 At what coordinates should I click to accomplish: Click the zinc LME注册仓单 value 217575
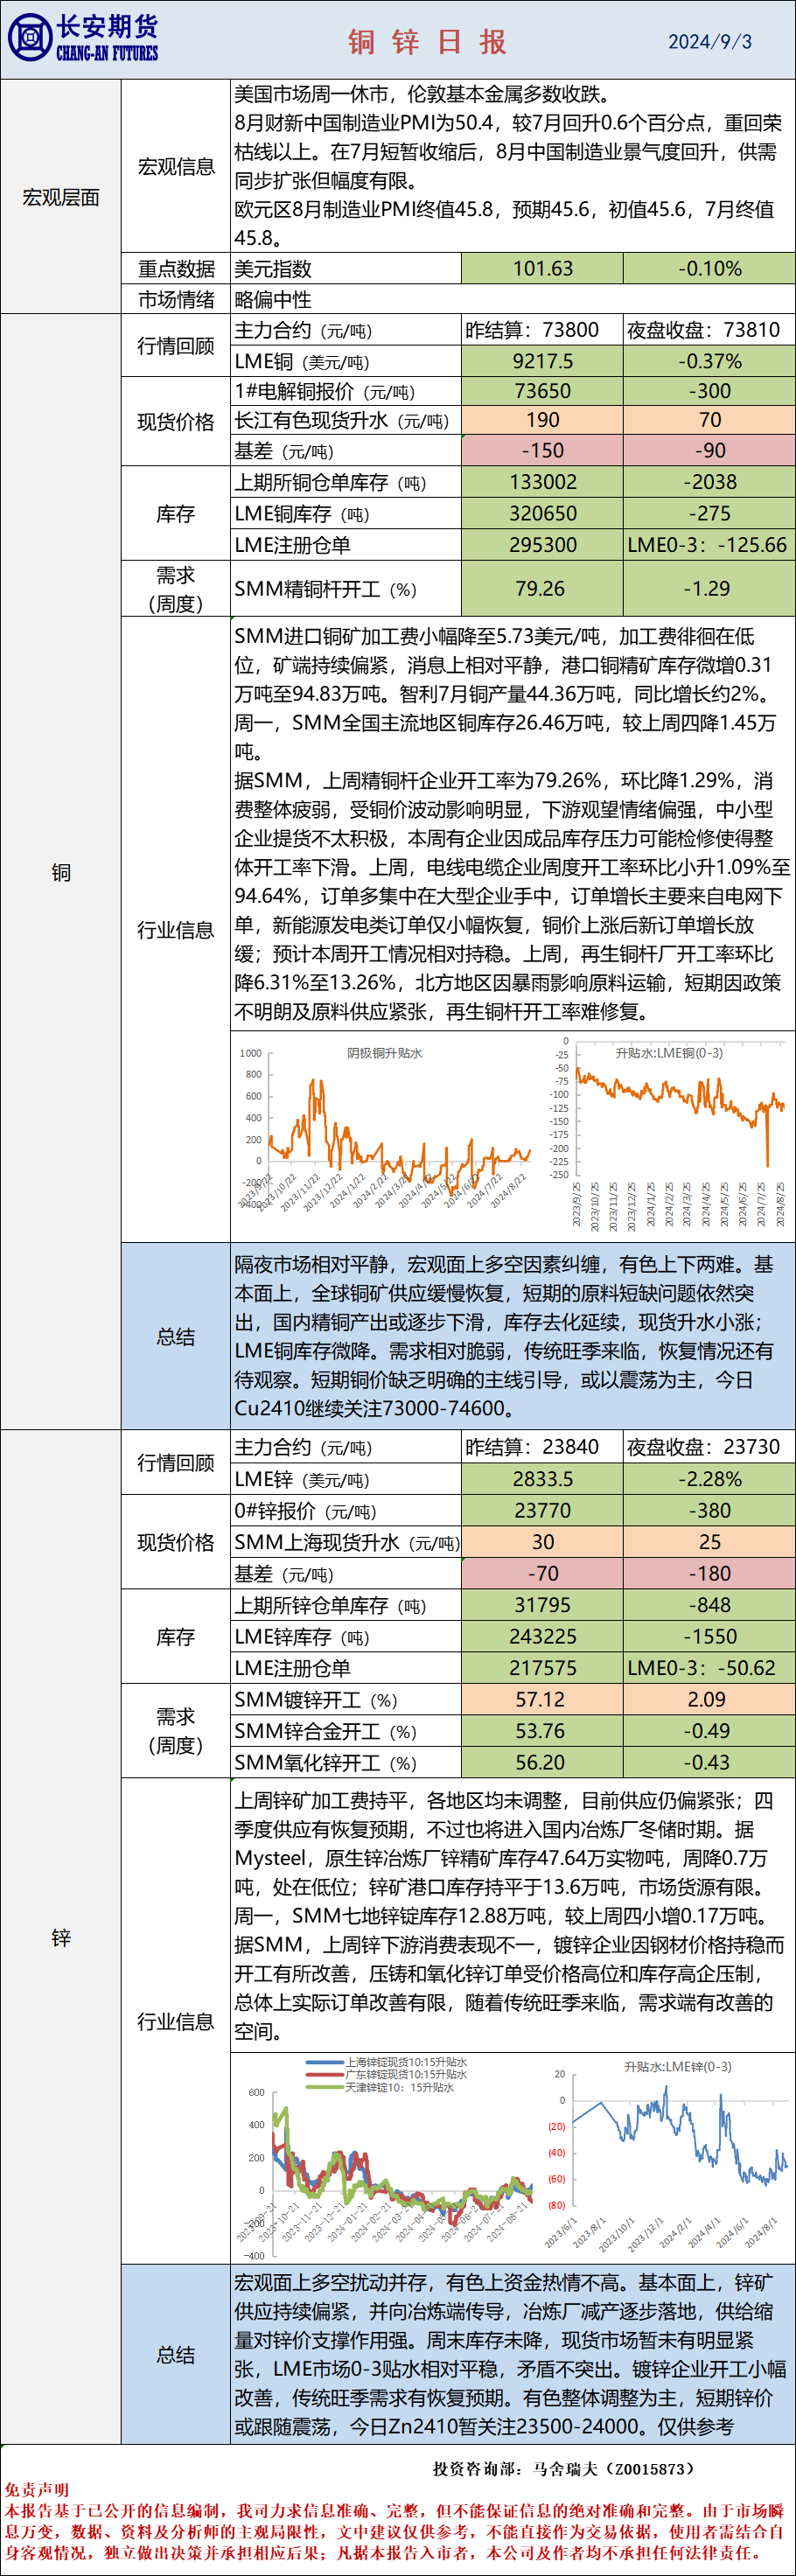[x=542, y=1668]
